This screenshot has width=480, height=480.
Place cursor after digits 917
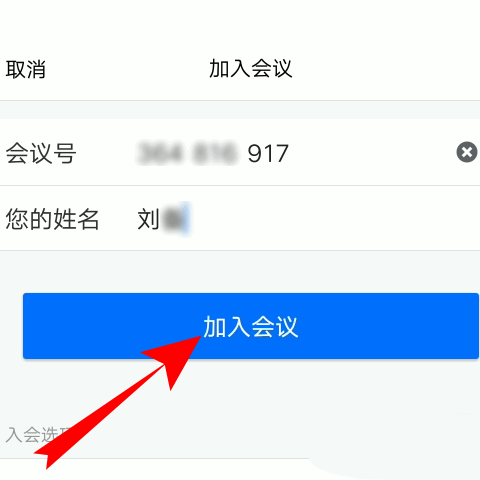[x=291, y=153]
